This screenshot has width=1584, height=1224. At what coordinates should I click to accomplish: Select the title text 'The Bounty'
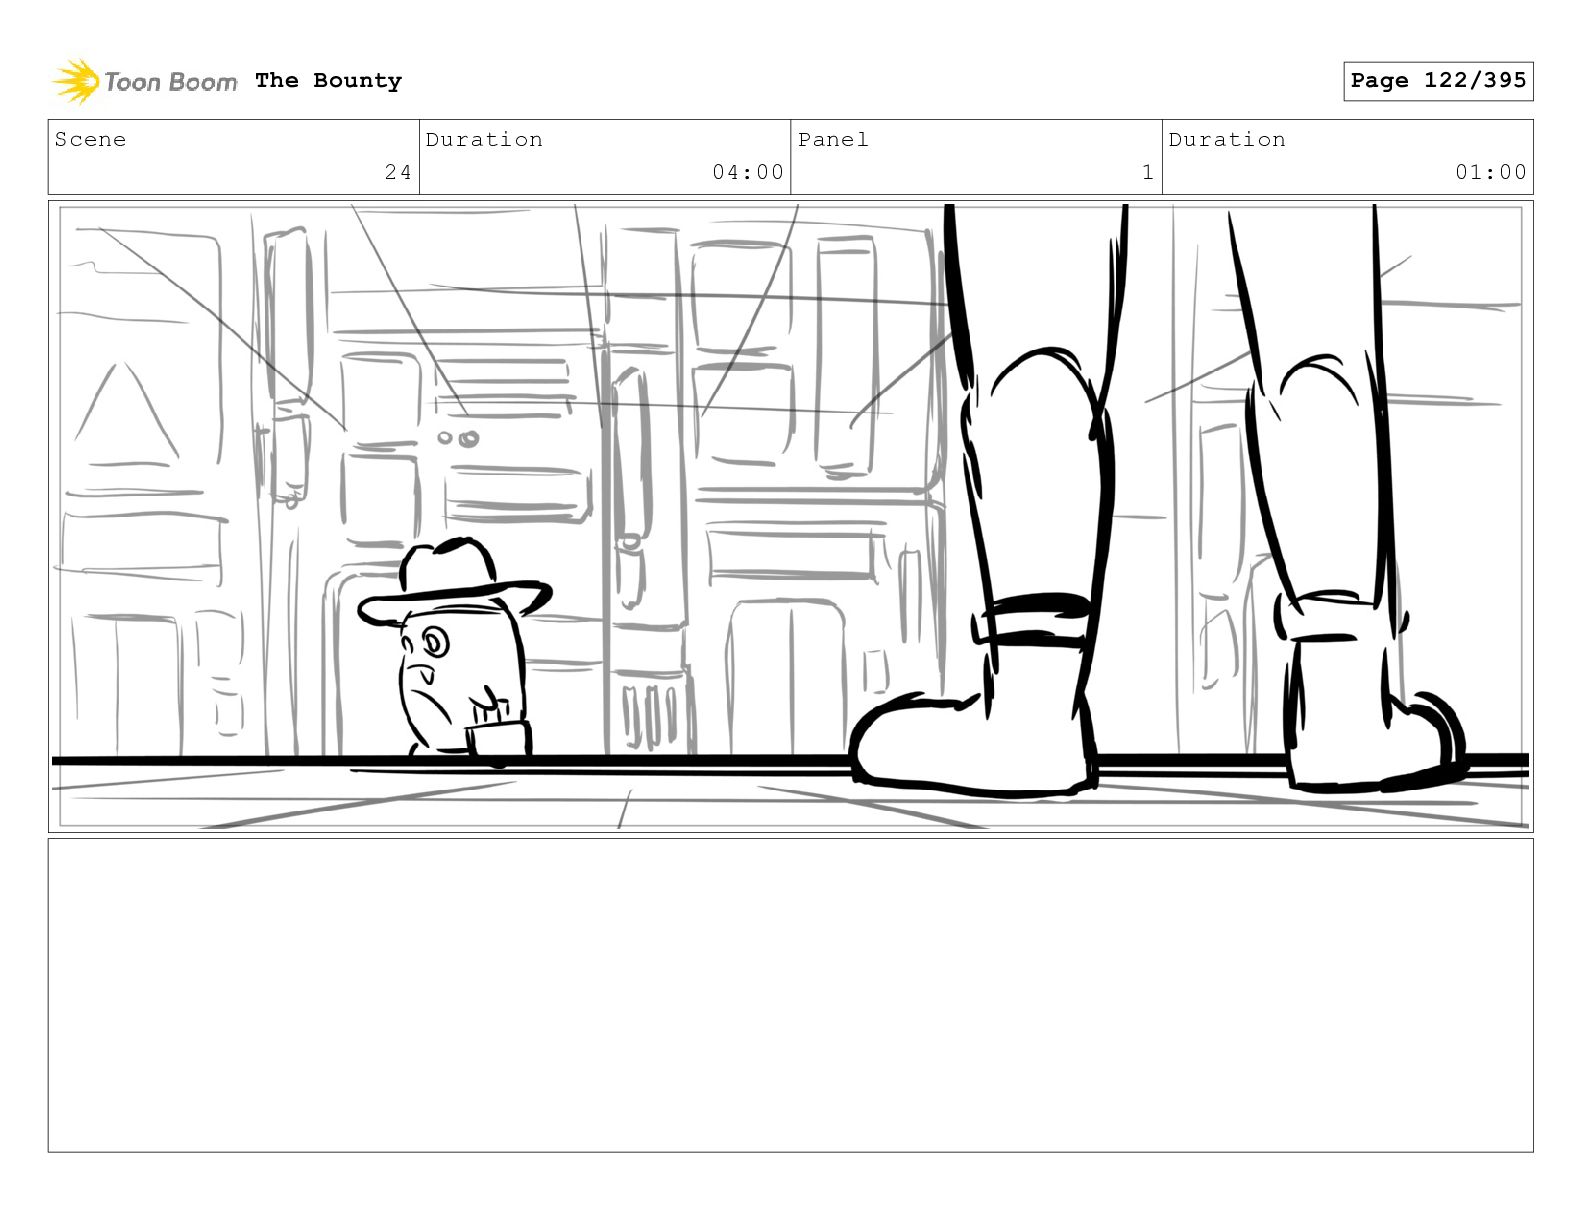point(328,81)
